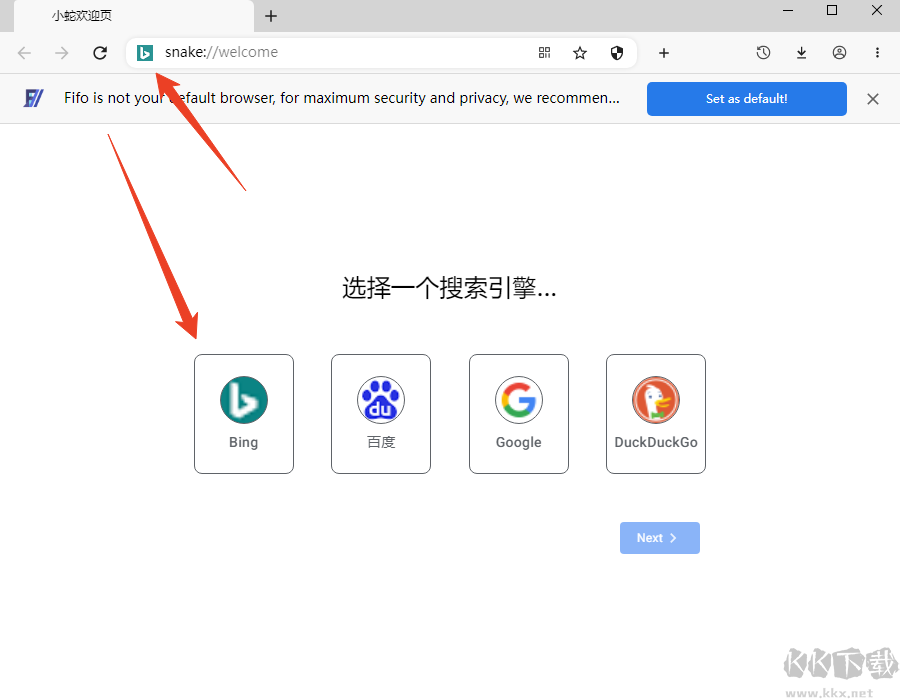Image resolution: width=900 pixels, height=700 pixels.
Task: Open the three-dot browser menu
Action: point(877,53)
